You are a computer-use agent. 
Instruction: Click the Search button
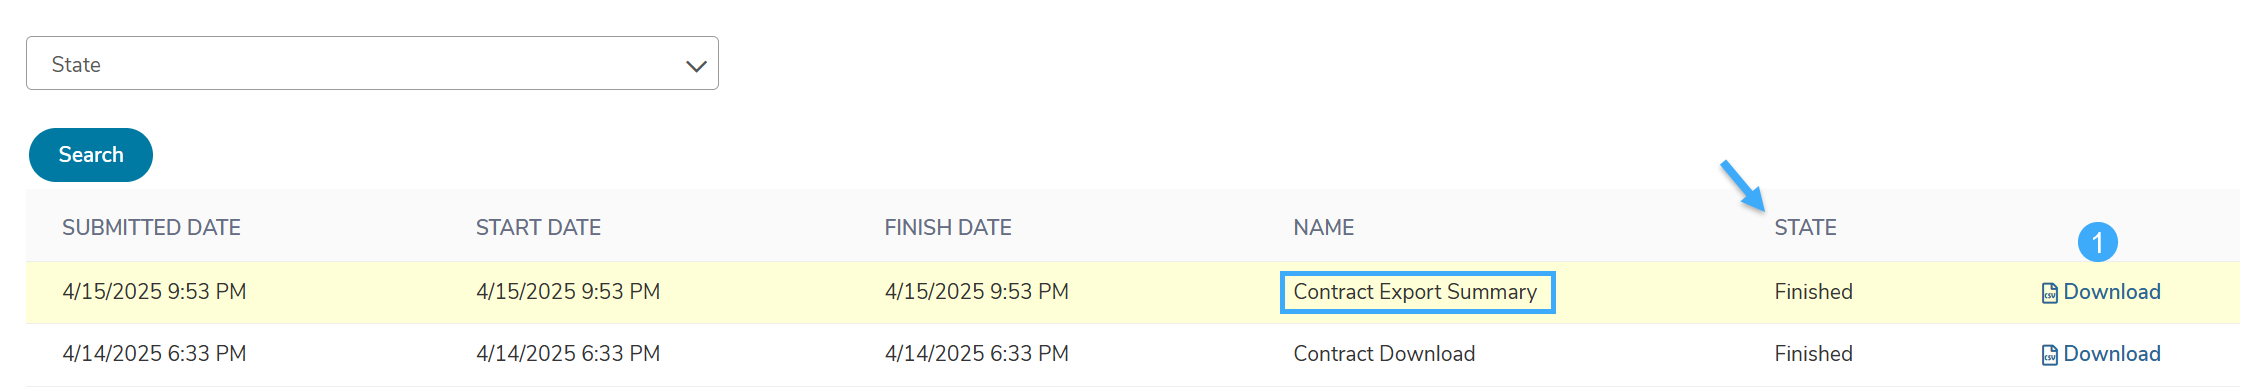[91, 155]
